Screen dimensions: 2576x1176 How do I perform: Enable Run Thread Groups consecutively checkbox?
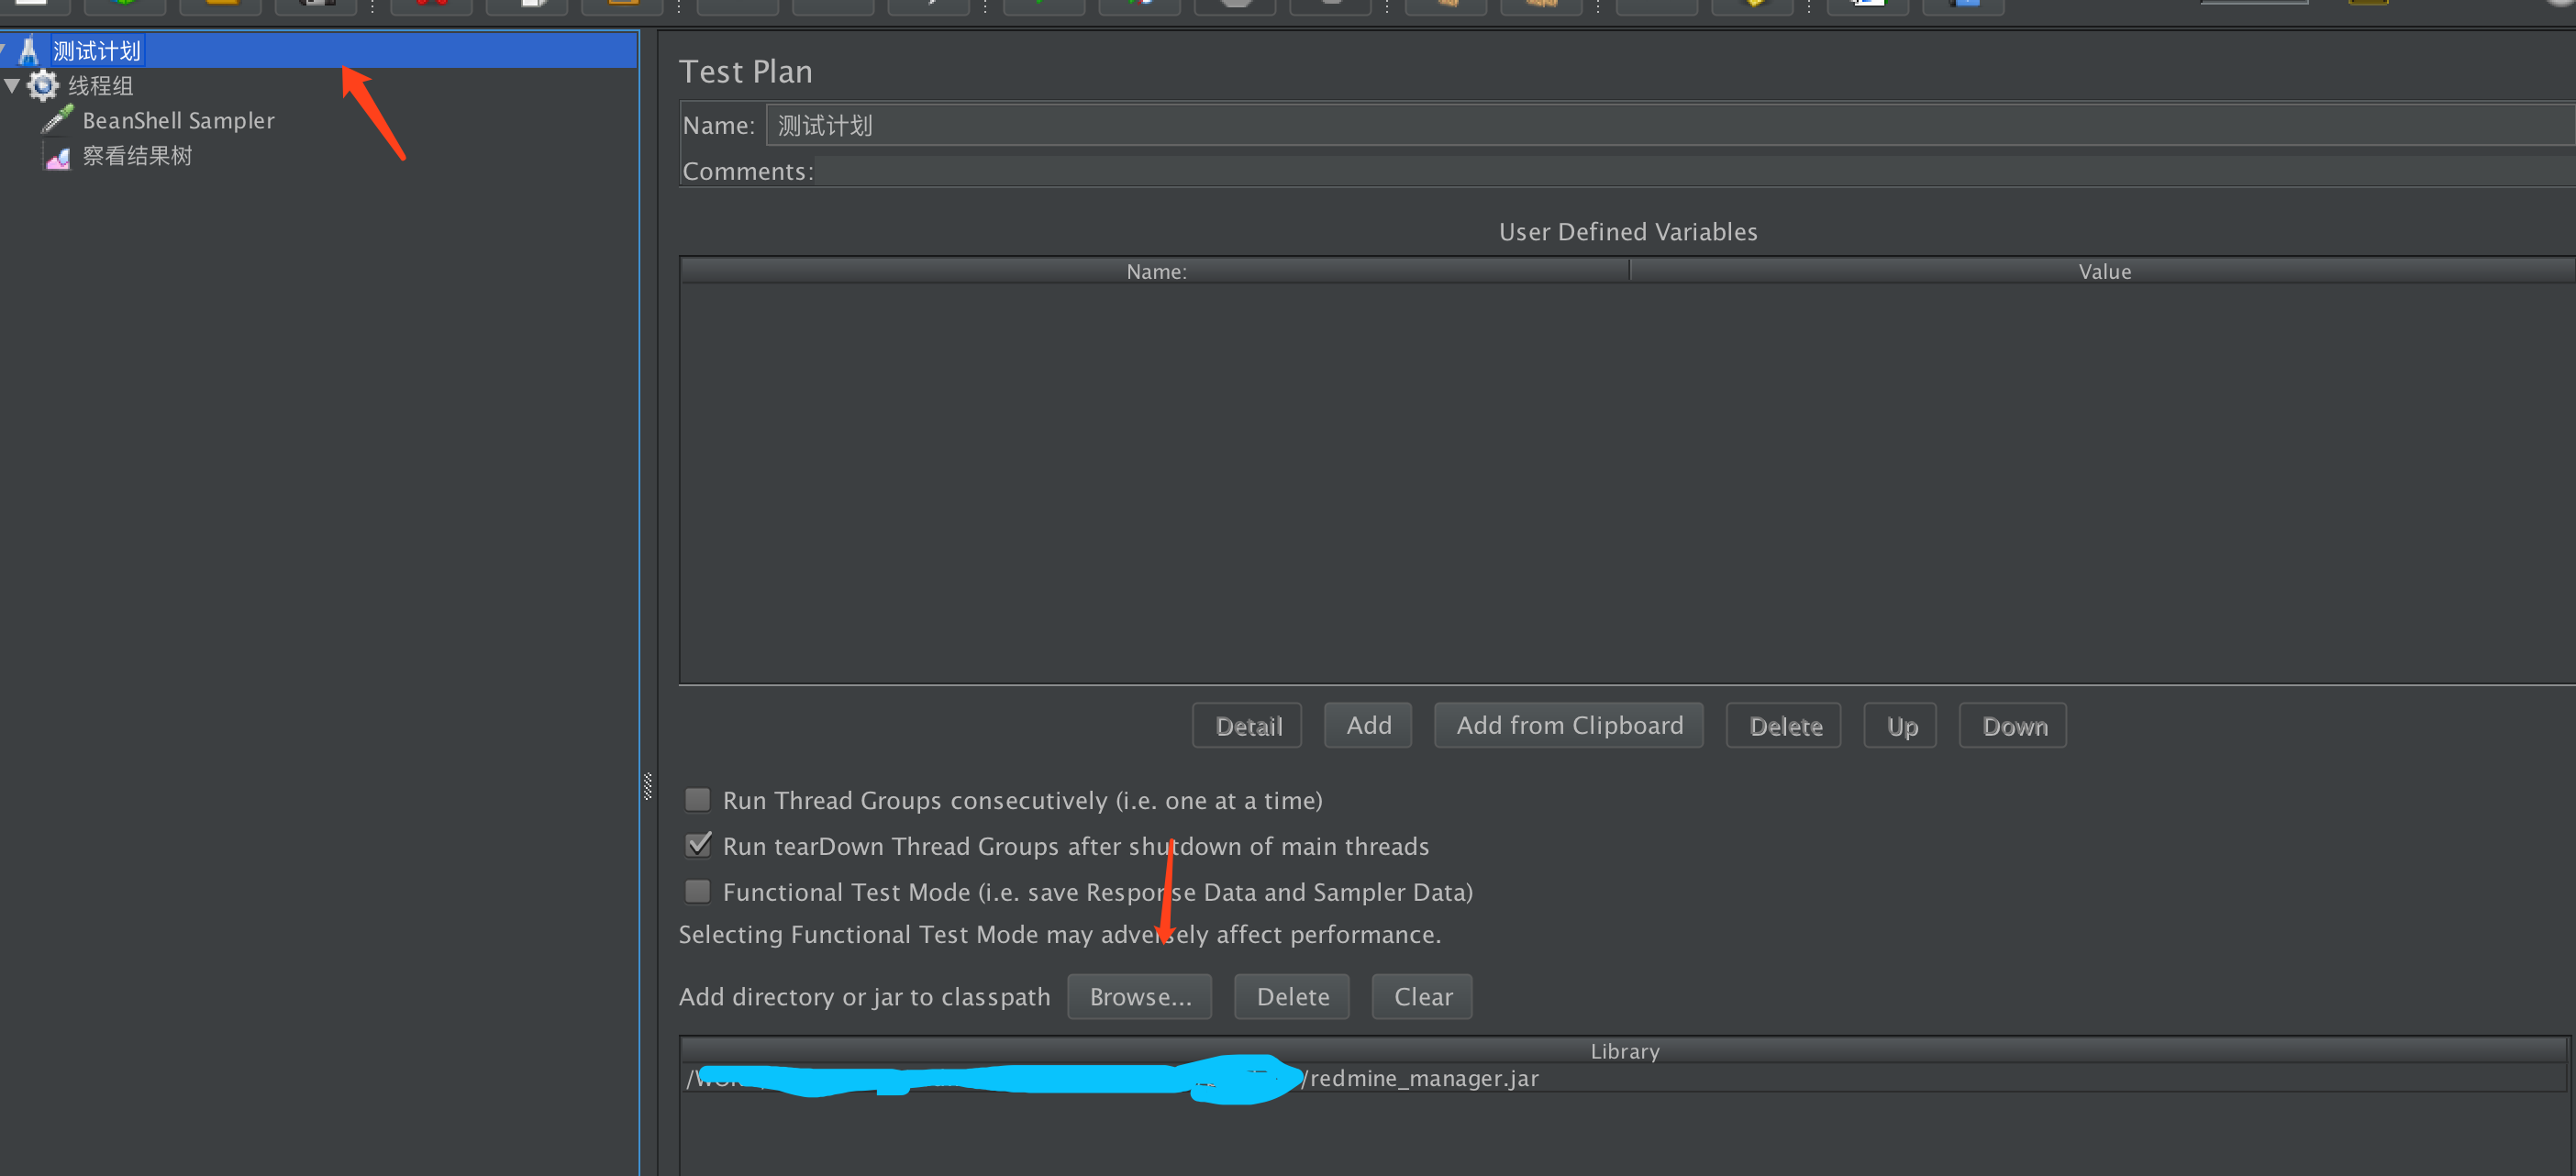click(x=697, y=800)
